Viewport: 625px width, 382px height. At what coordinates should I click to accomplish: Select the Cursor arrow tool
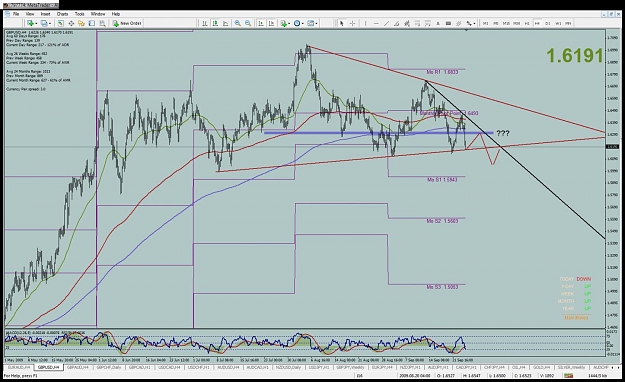click(x=342, y=24)
